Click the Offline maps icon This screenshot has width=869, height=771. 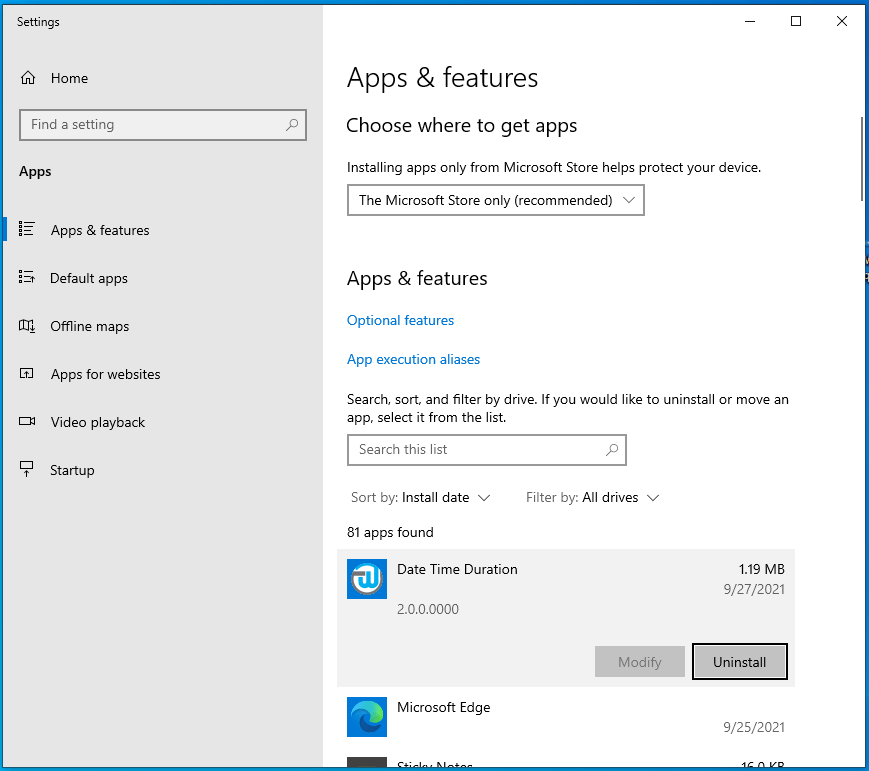[x=28, y=326]
